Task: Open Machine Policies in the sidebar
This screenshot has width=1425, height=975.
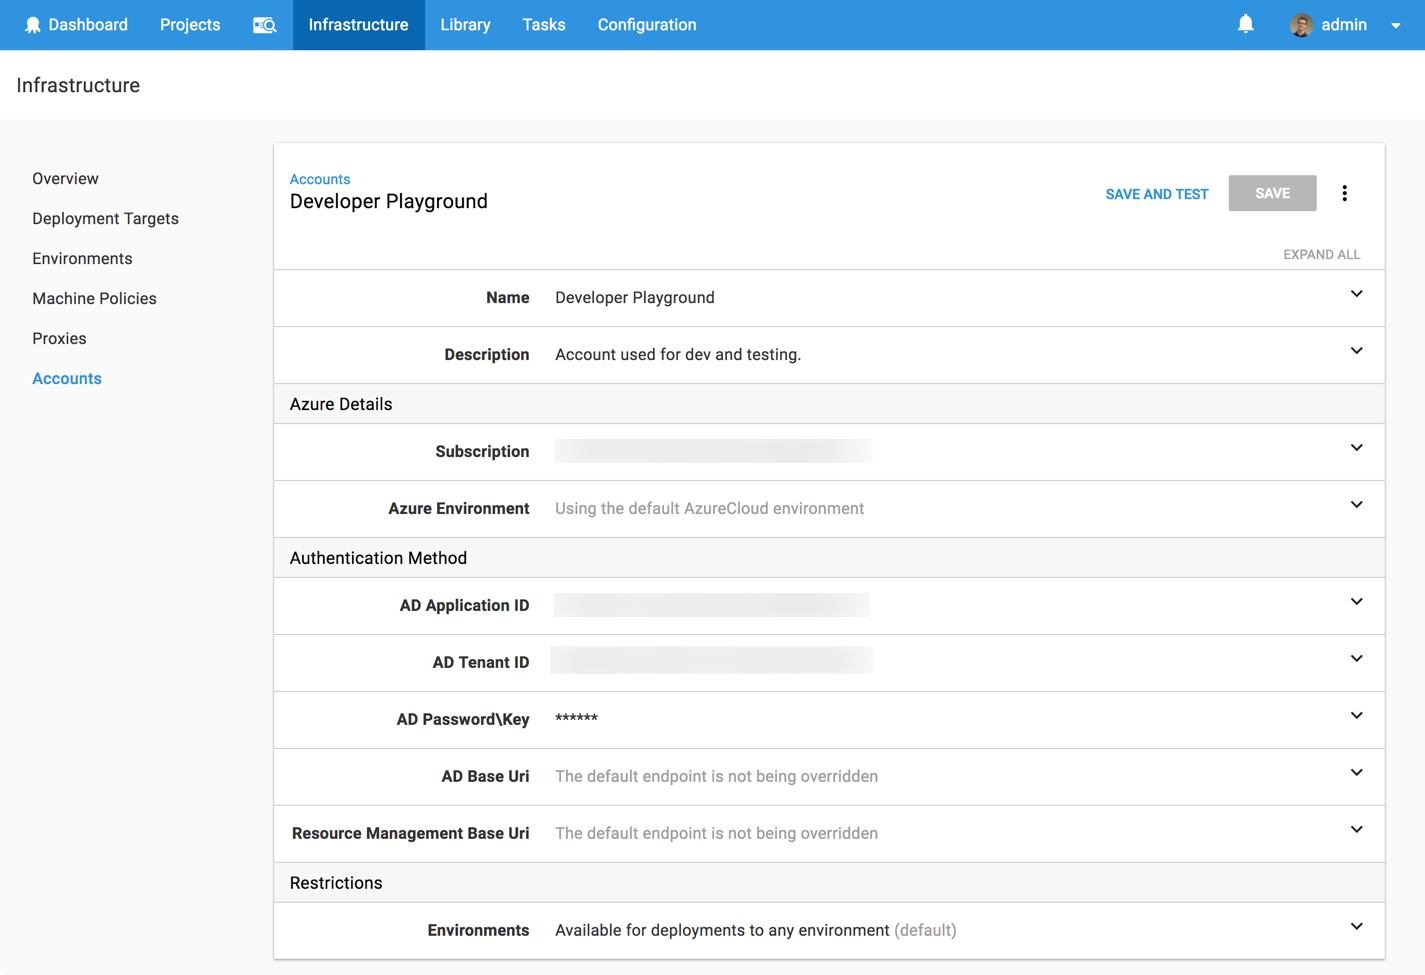Action: coord(94,298)
